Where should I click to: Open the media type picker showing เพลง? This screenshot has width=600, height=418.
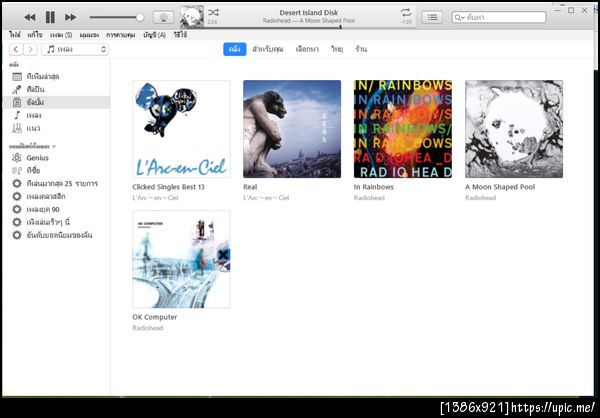[75, 49]
